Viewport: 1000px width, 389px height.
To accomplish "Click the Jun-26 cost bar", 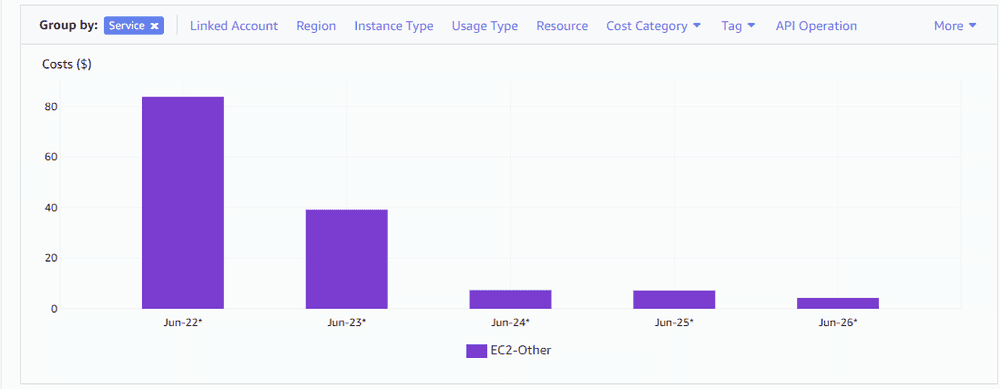I will [838, 304].
